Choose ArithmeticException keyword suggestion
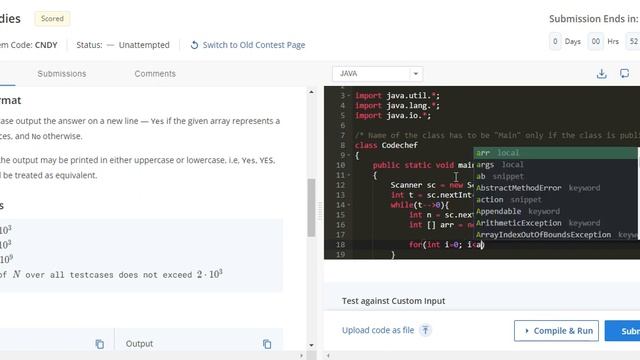 (x=556, y=223)
